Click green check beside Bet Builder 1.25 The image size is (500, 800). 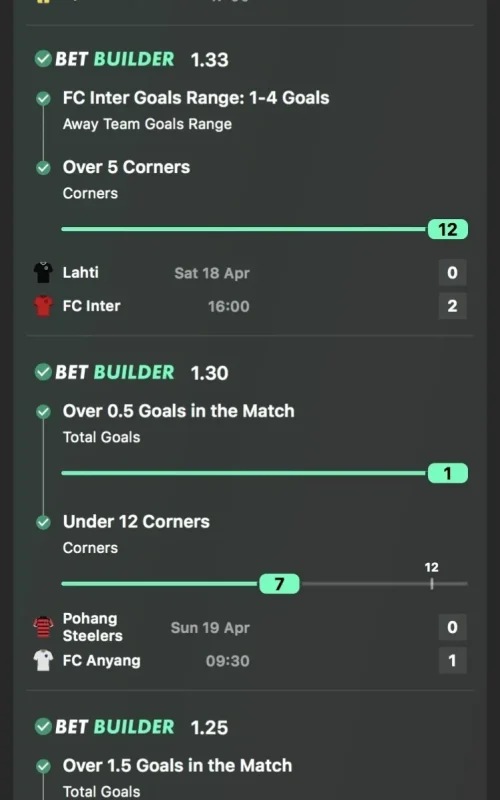(43, 726)
